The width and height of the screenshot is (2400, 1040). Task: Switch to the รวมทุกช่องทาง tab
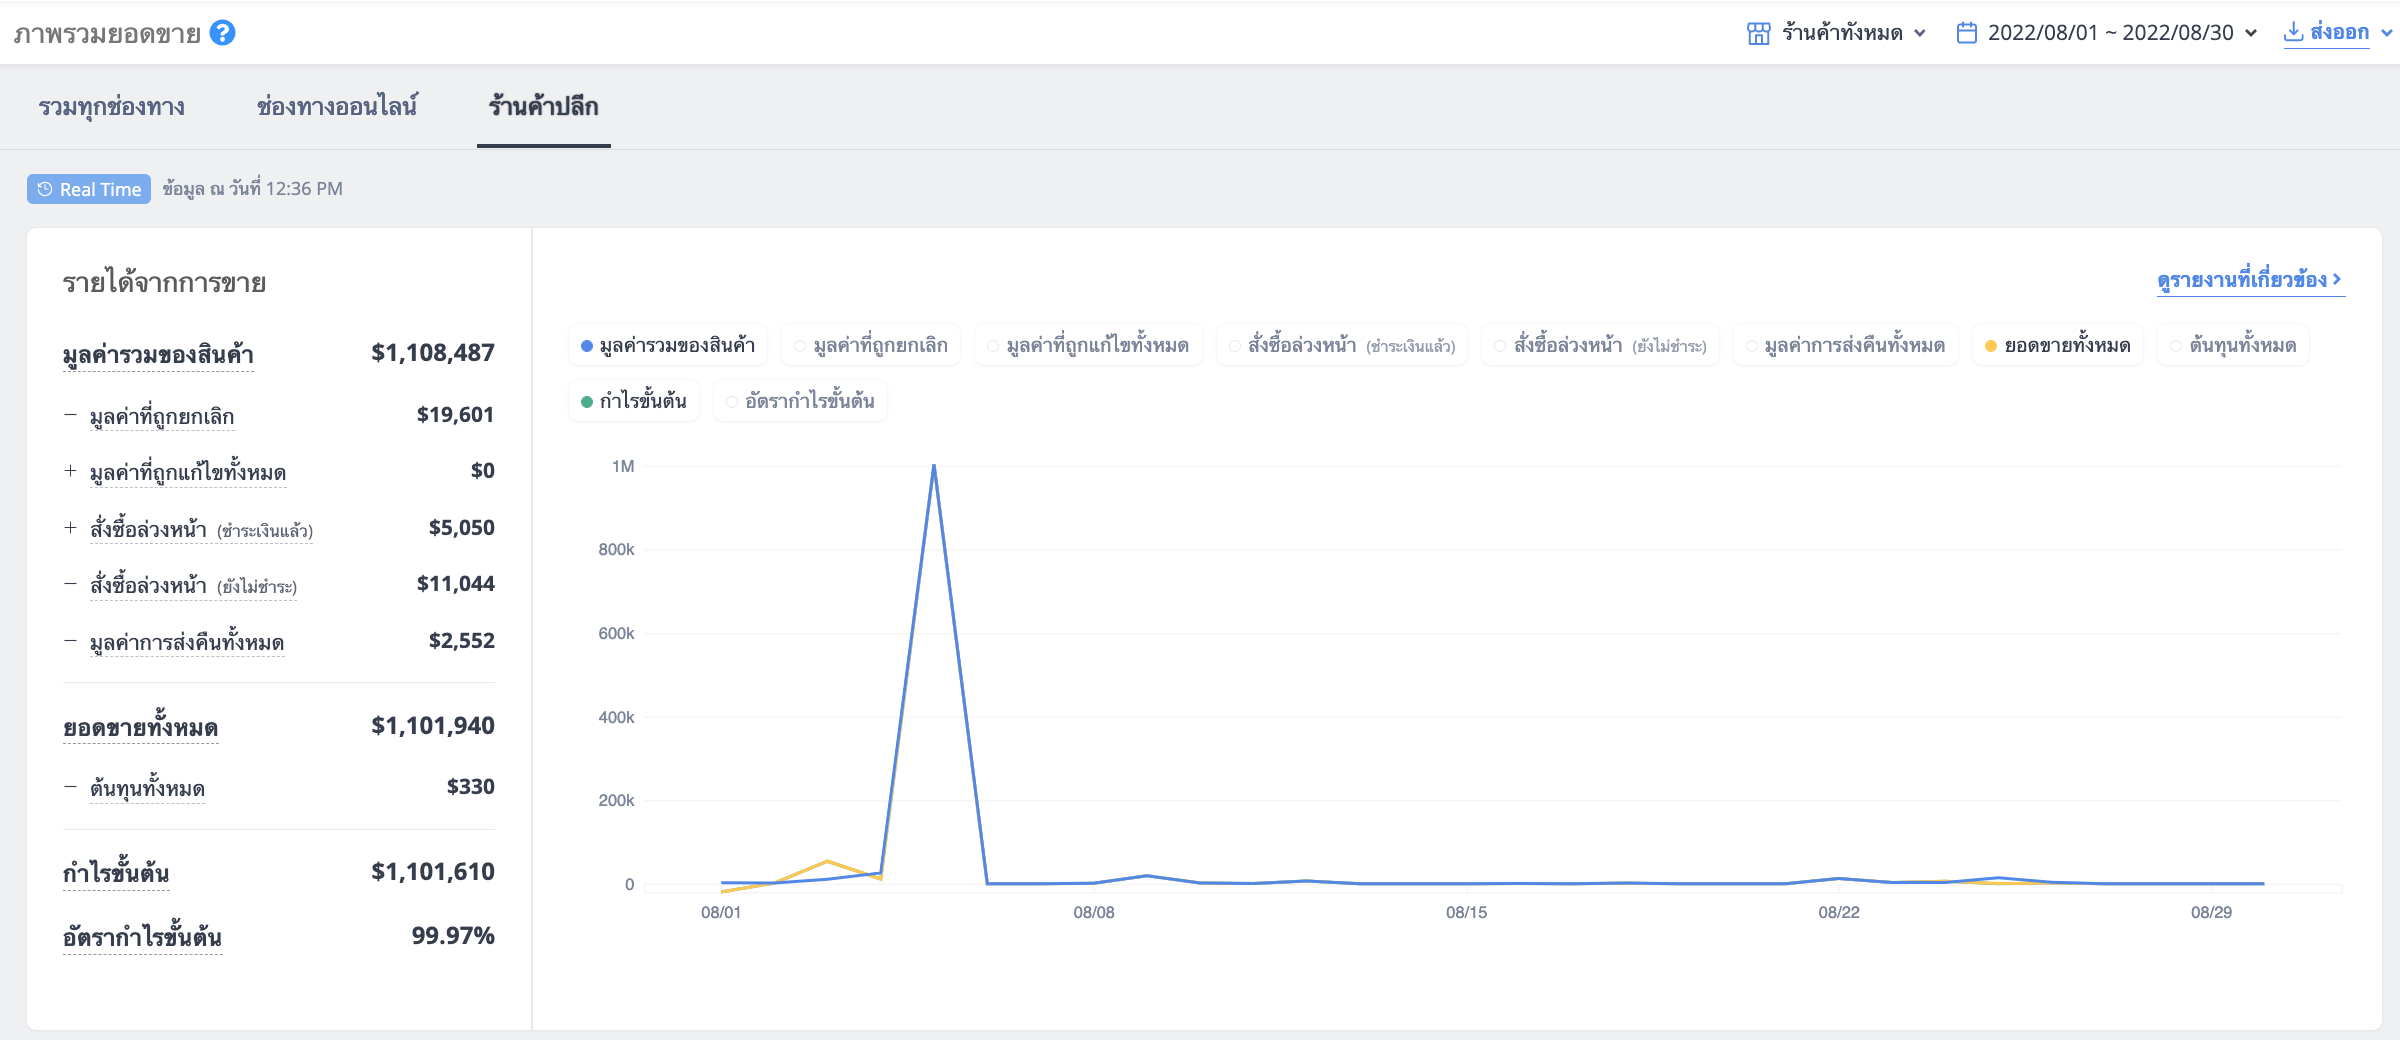click(x=111, y=107)
